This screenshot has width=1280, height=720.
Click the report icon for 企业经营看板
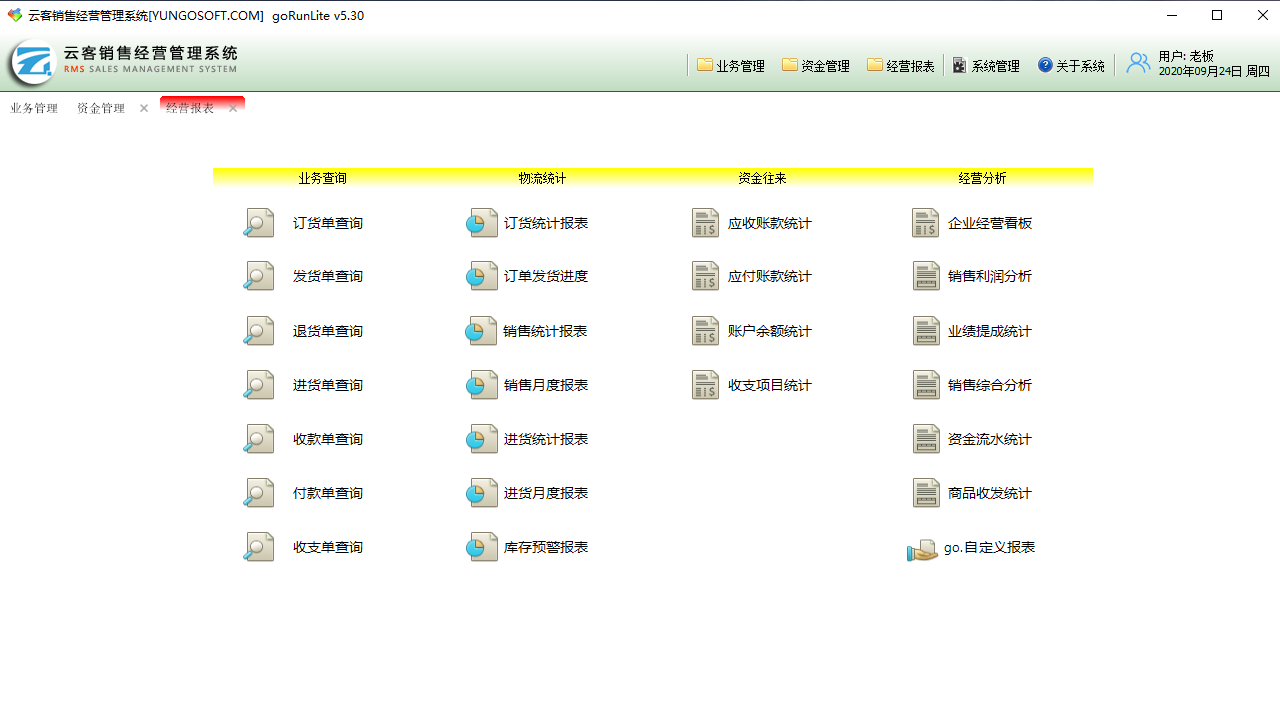pos(926,223)
